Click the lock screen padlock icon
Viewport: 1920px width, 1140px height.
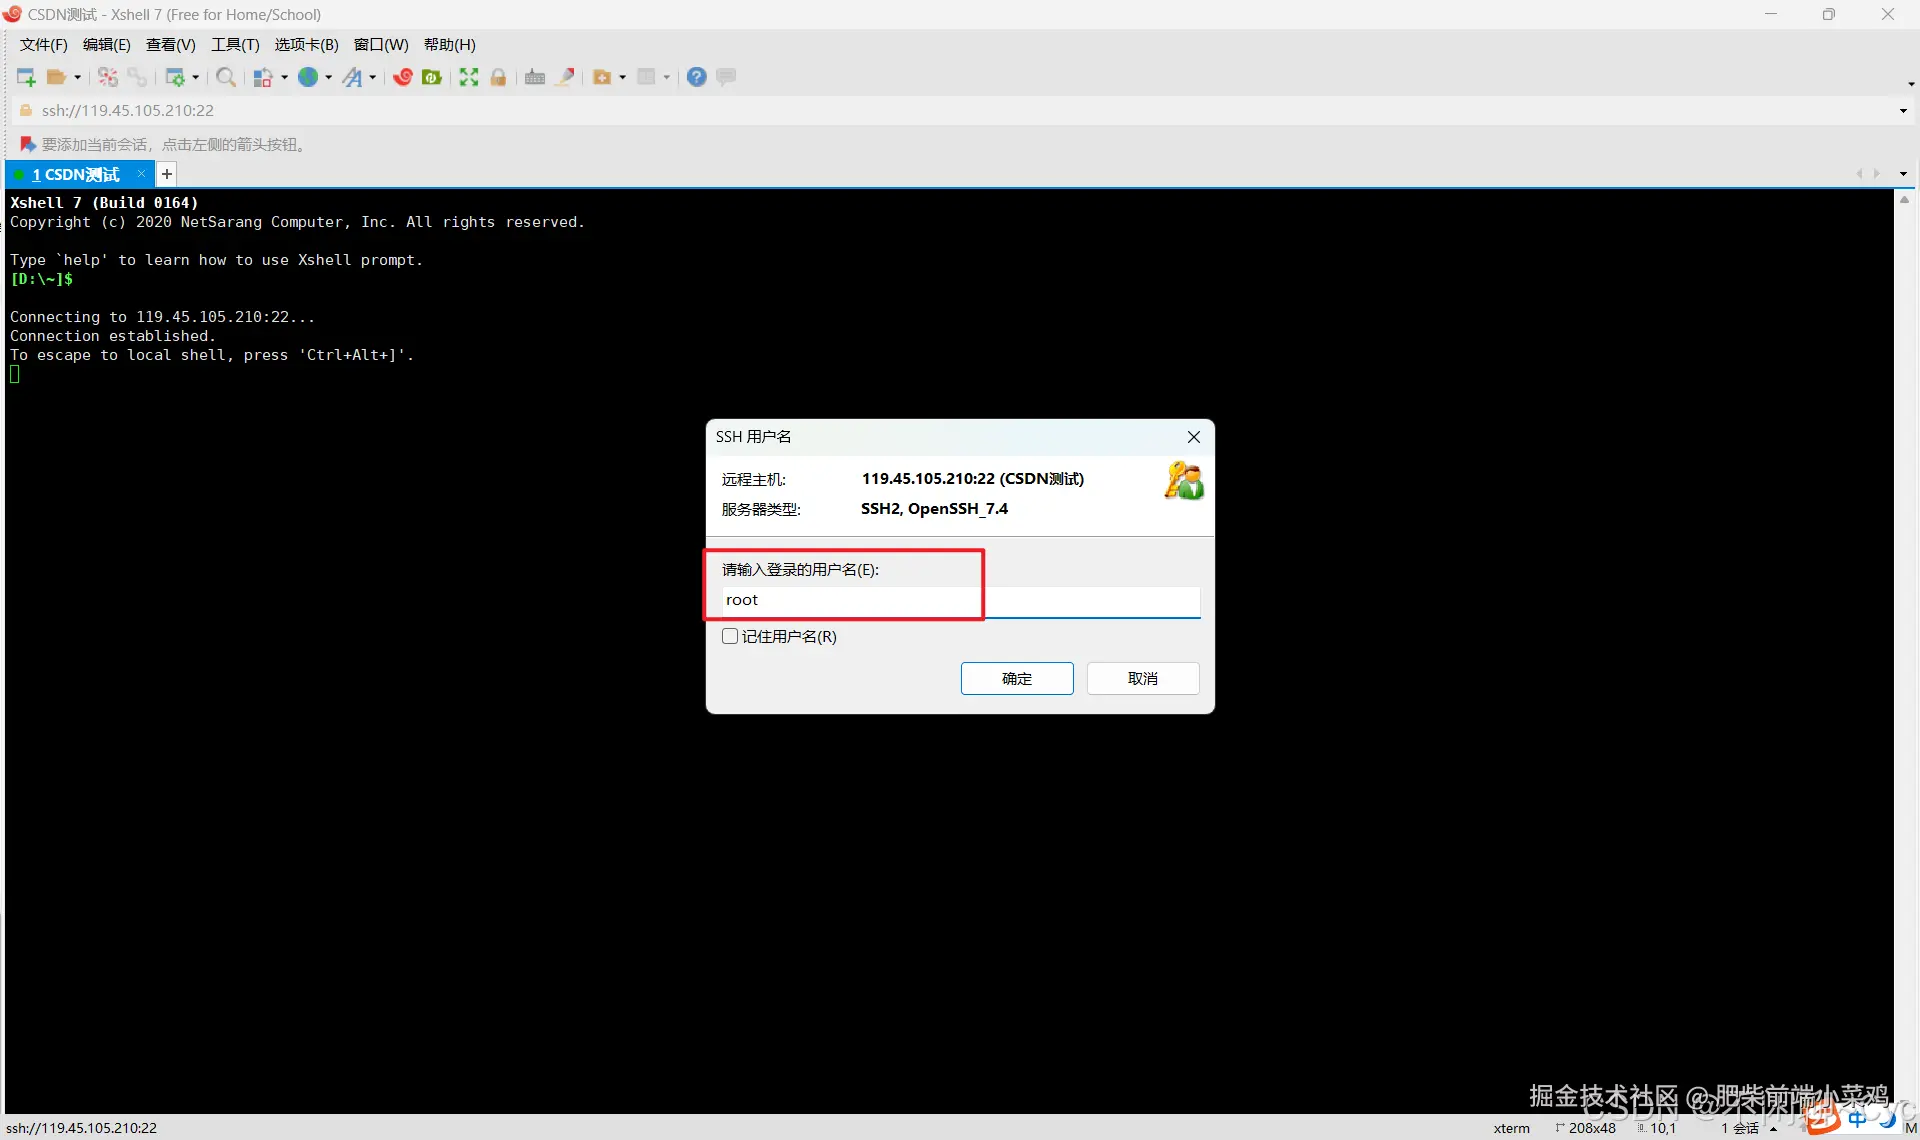click(498, 77)
